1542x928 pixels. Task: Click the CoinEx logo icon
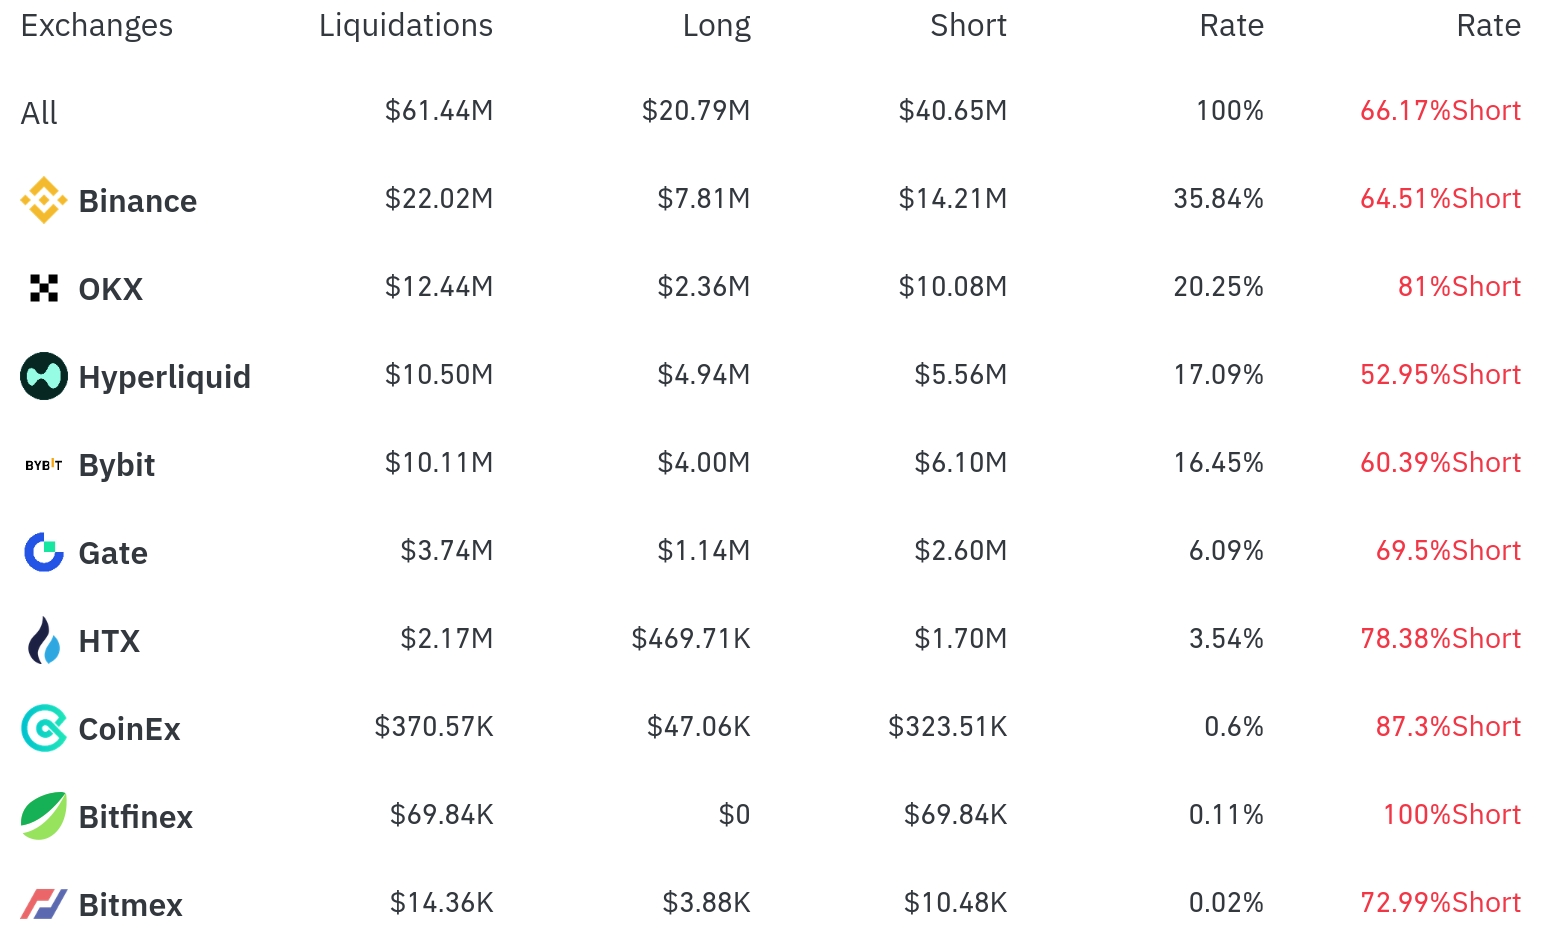click(43, 728)
